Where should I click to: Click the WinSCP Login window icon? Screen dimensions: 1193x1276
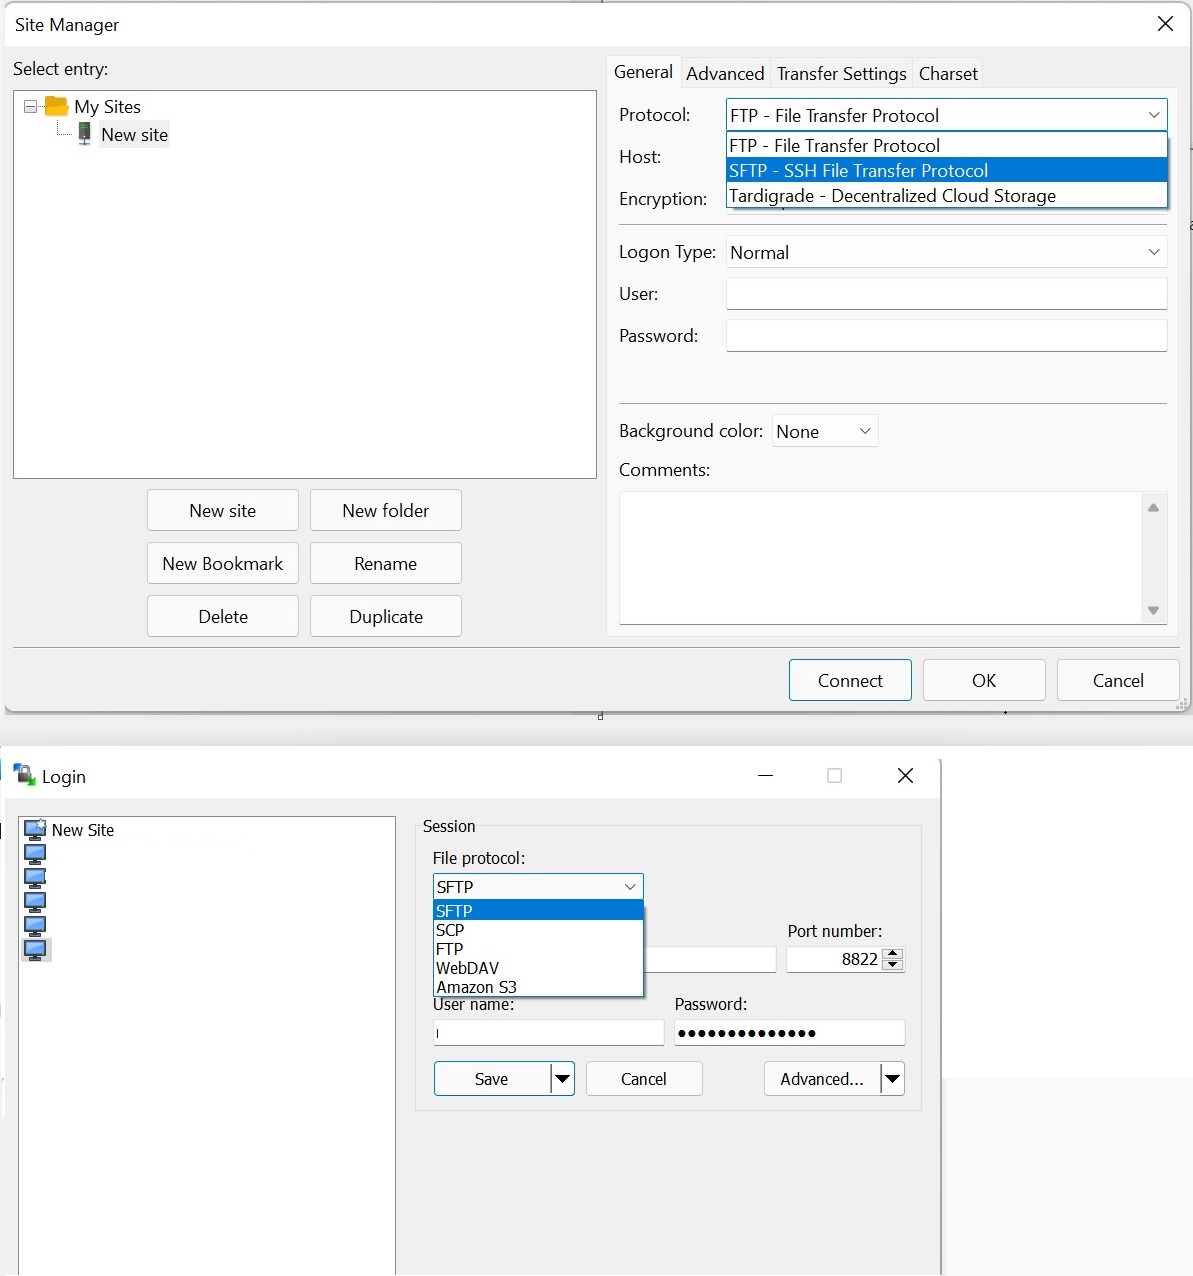point(24,775)
